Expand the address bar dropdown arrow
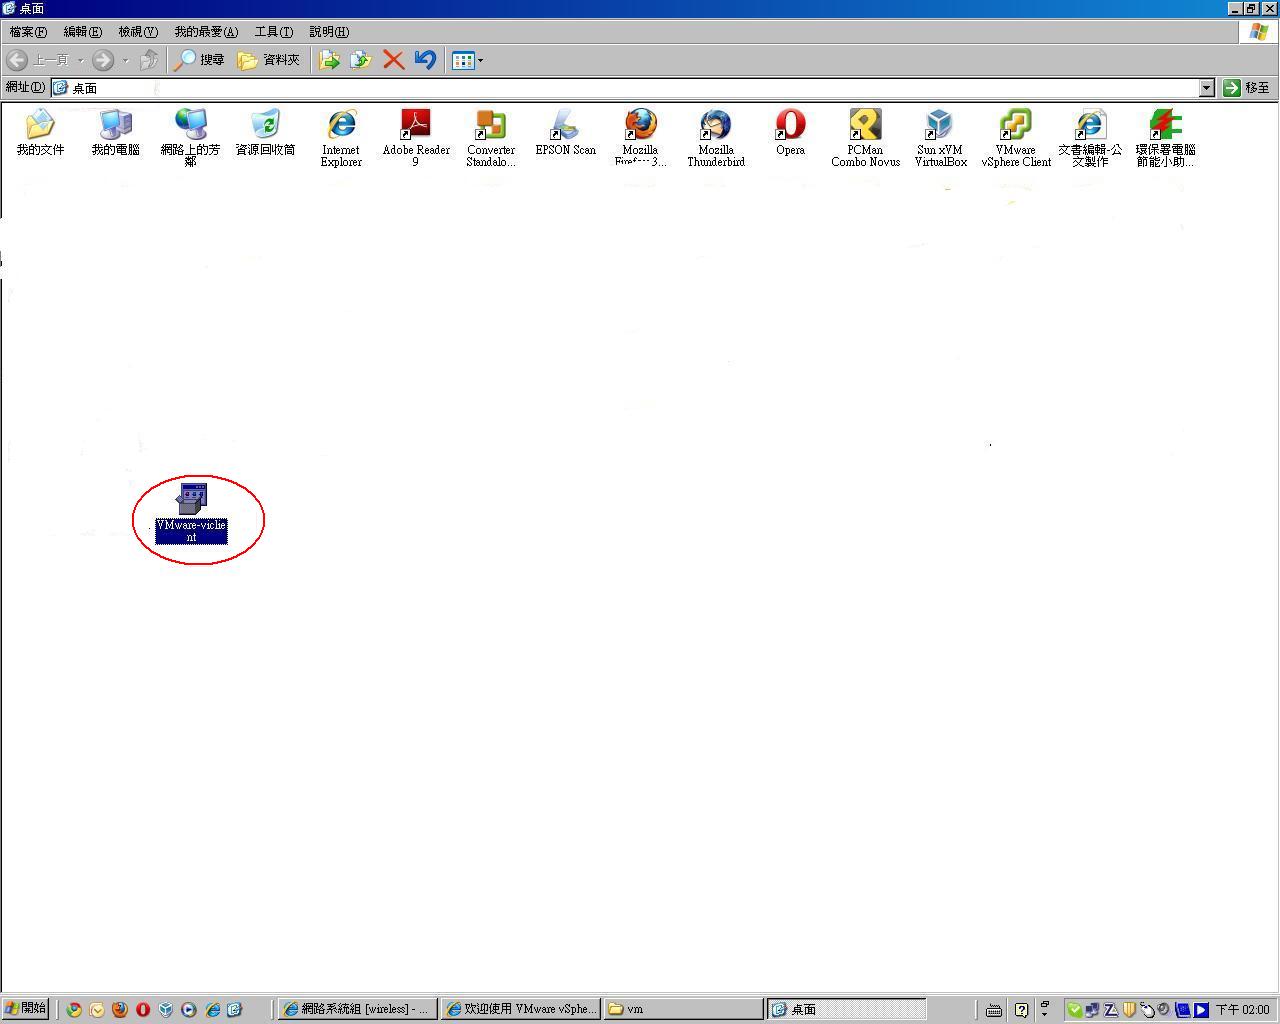Screen dimensions: 1280x1024 pos(1206,88)
